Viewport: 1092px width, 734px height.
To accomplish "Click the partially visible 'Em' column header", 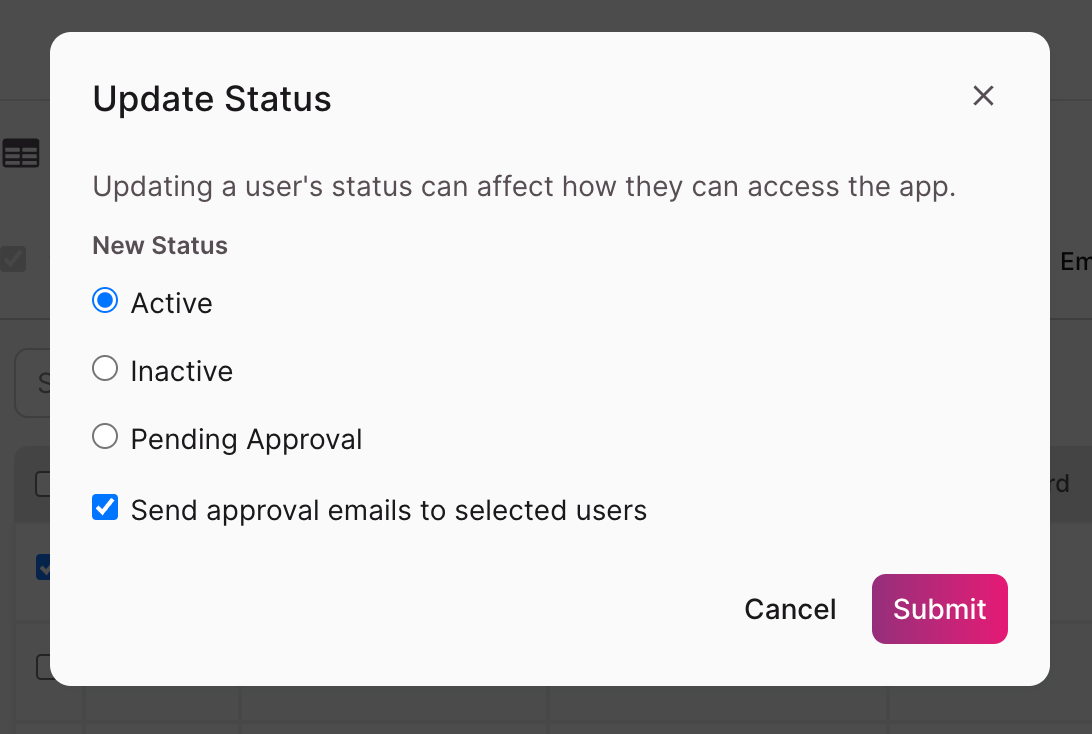I will [1074, 262].
